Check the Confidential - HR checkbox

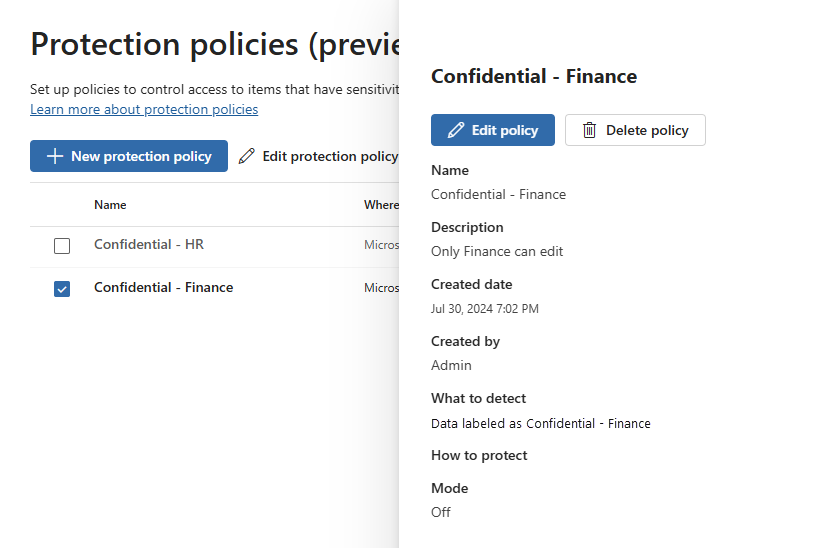62,246
